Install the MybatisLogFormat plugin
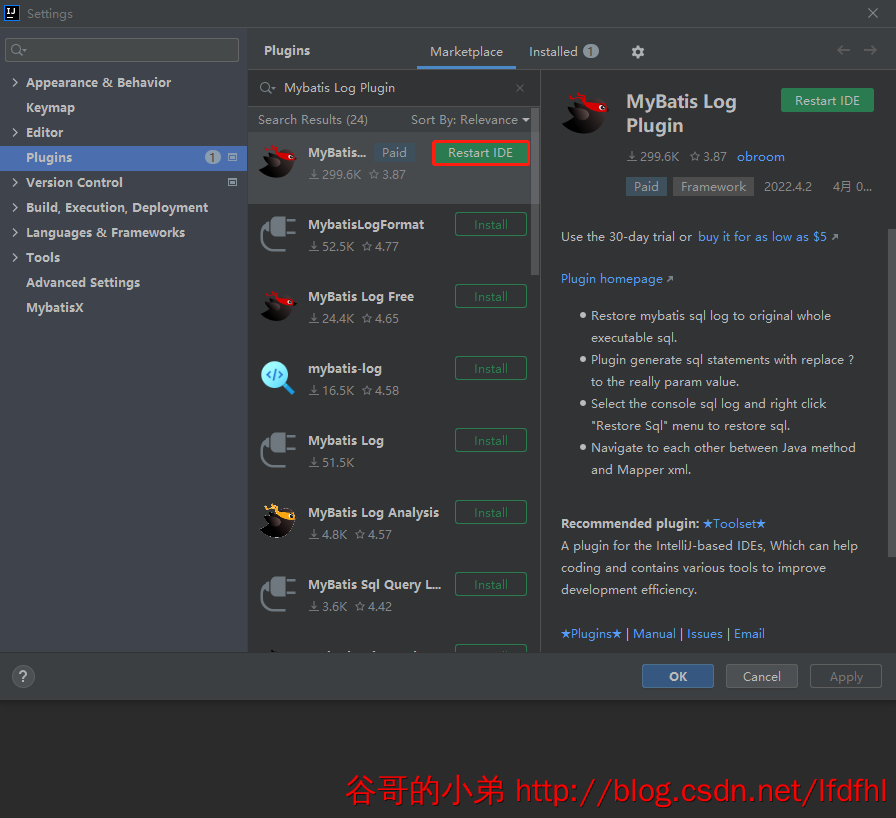 tap(491, 224)
